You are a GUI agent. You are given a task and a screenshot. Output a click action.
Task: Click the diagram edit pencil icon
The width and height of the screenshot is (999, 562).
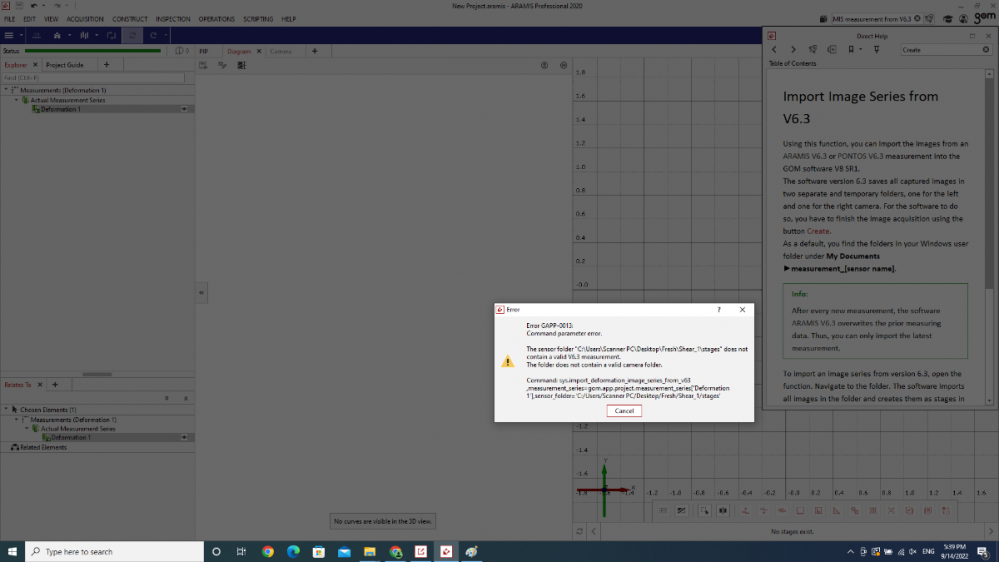222,65
